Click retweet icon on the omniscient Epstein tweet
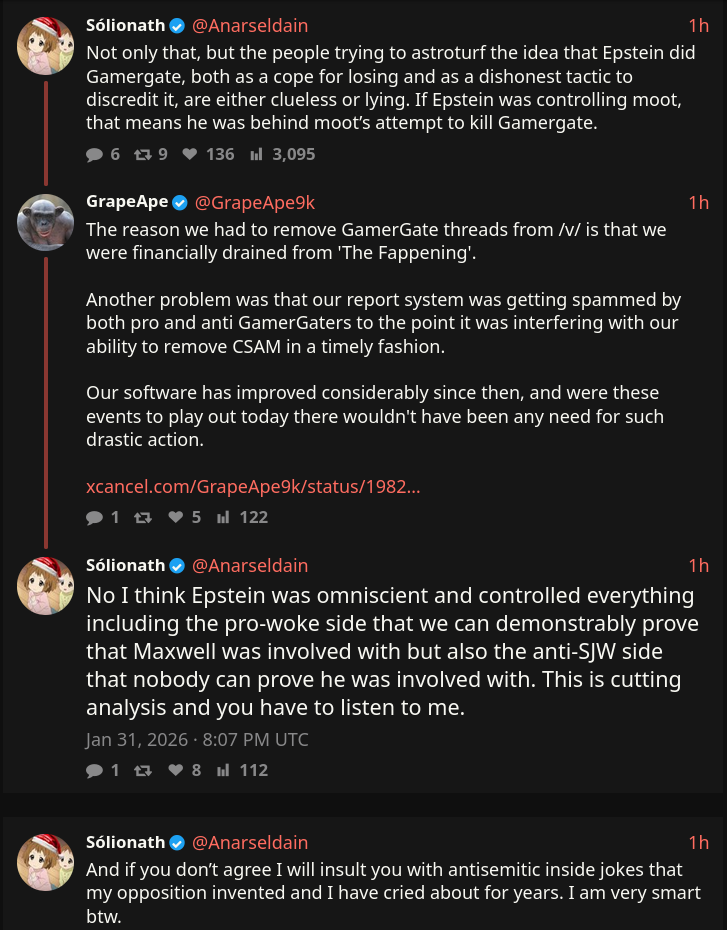This screenshot has height=930, width=727. click(x=142, y=770)
